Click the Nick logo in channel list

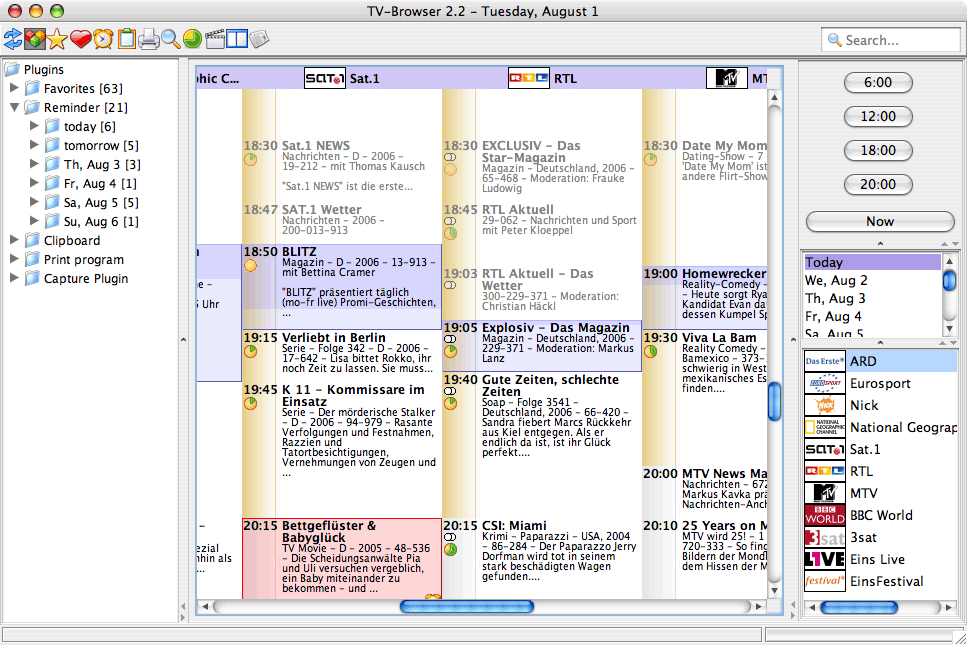tap(825, 405)
